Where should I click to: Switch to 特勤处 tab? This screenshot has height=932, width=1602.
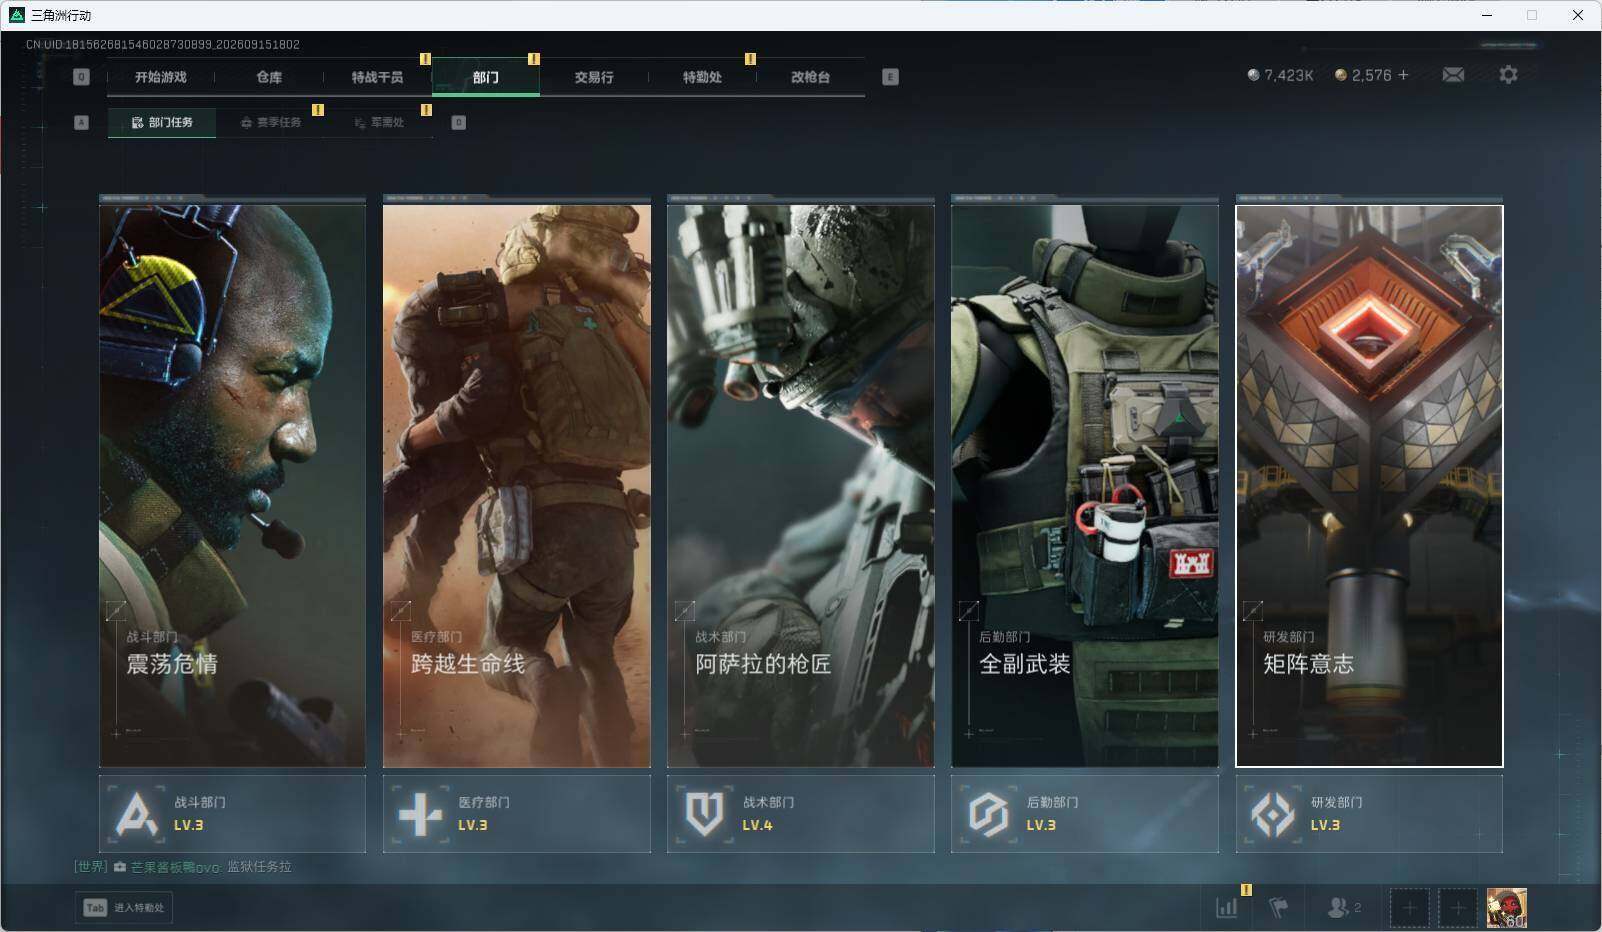(702, 77)
